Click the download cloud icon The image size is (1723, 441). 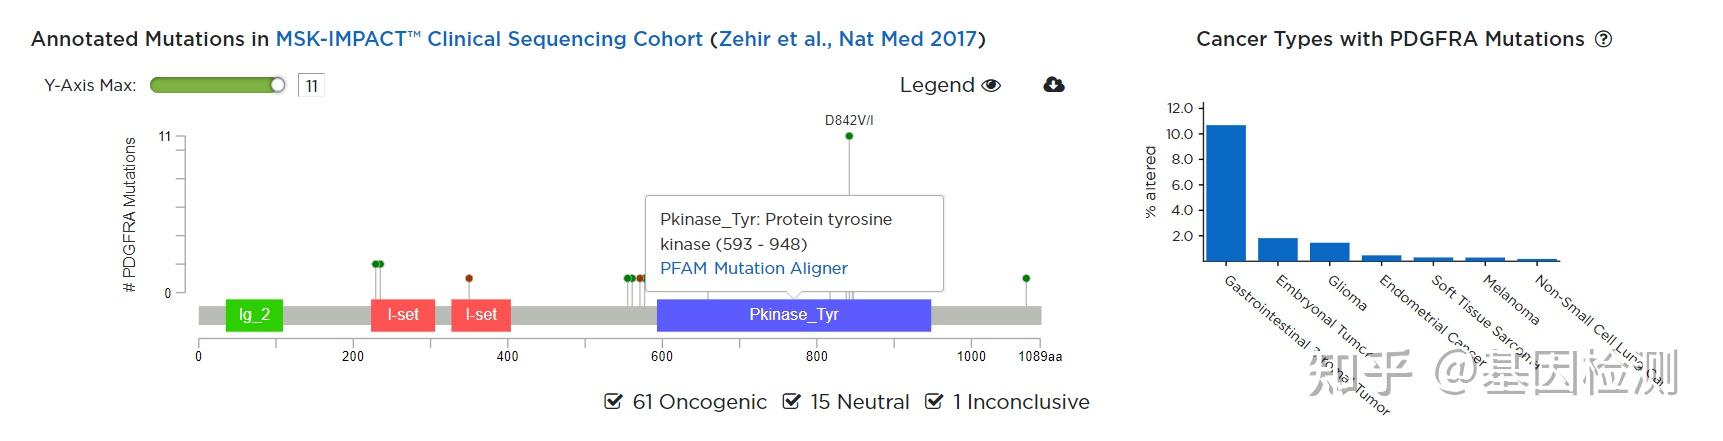tap(1053, 85)
